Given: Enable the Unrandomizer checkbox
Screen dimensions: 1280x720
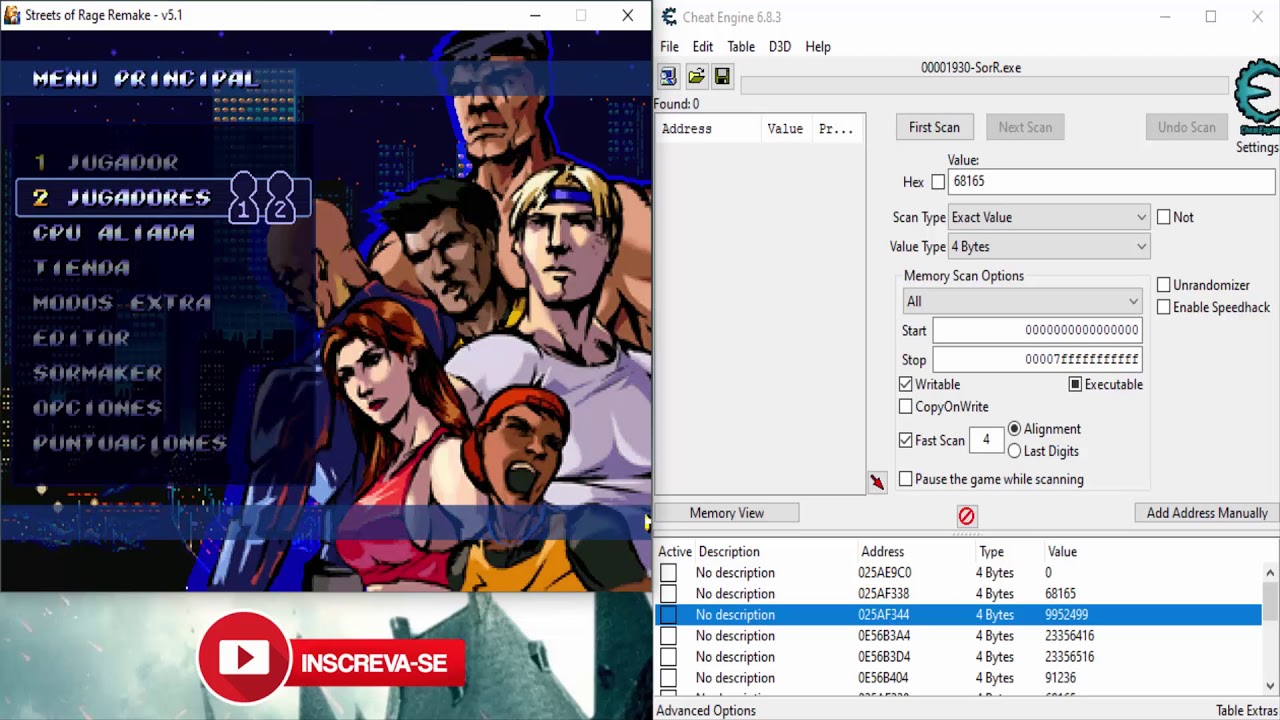Looking at the screenshot, I should tap(1163, 285).
